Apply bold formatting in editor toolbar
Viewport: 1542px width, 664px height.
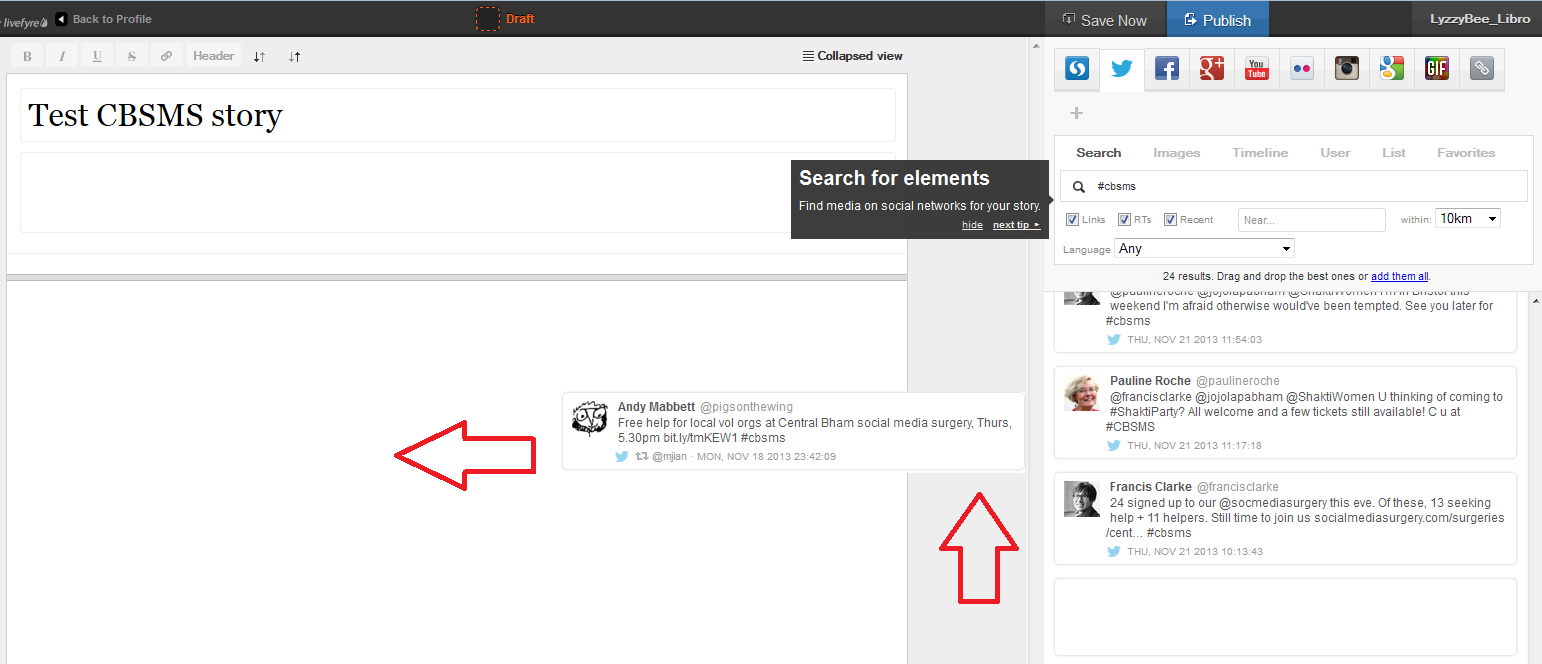(27, 56)
